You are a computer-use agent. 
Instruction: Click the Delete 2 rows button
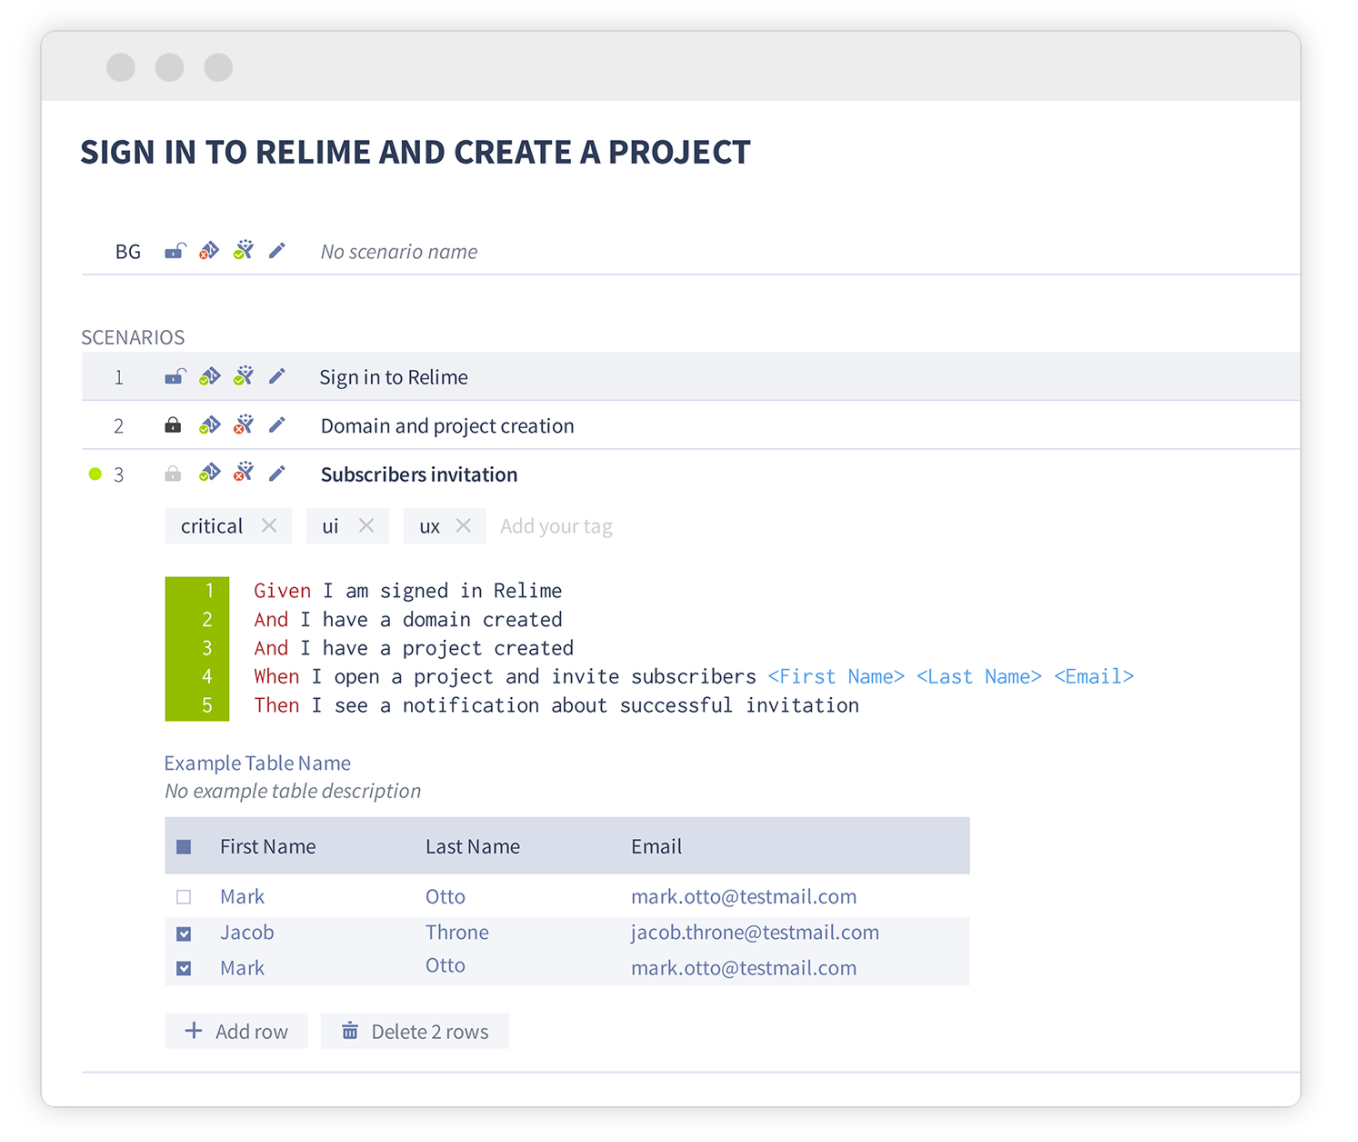[414, 1031]
